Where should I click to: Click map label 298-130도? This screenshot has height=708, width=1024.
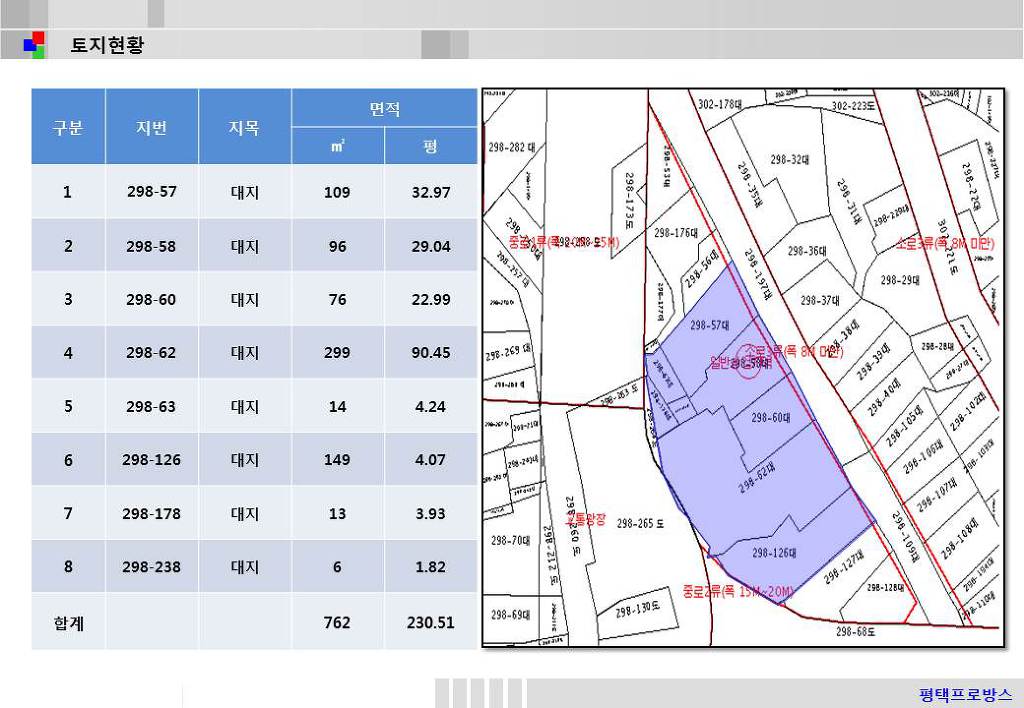tap(637, 609)
